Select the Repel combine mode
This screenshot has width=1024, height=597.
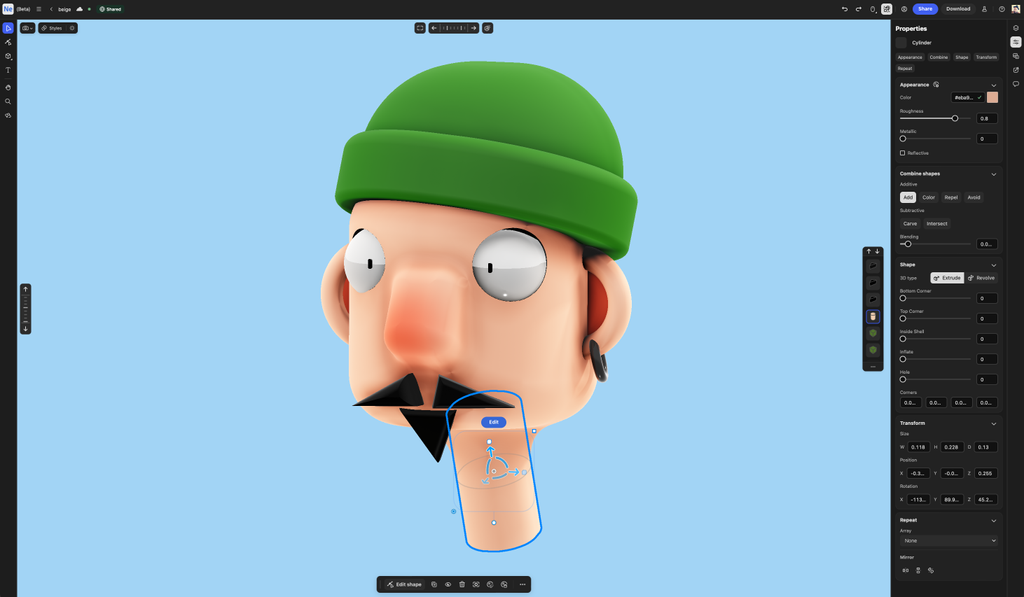[x=952, y=197]
